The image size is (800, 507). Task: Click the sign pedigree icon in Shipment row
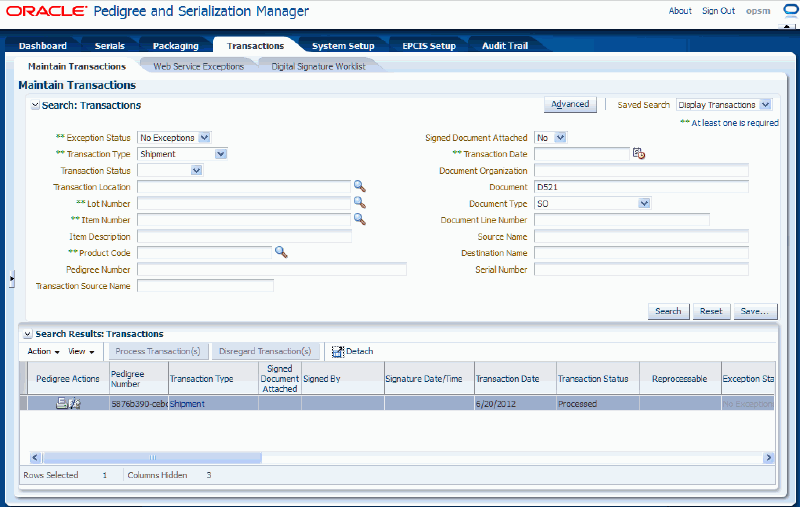click(x=75, y=403)
